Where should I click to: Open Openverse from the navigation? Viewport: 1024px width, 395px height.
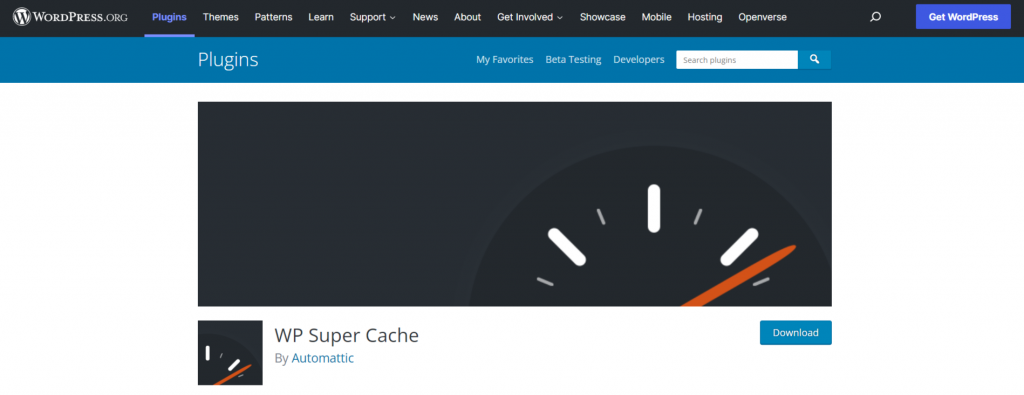[762, 17]
